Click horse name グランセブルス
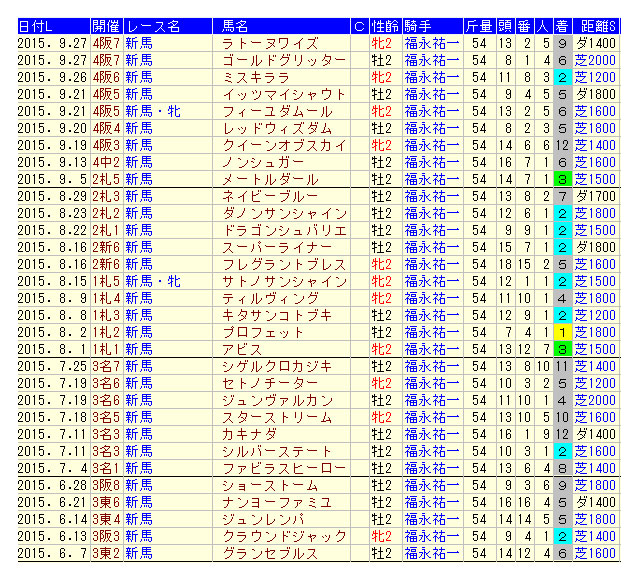 [270, 553]
